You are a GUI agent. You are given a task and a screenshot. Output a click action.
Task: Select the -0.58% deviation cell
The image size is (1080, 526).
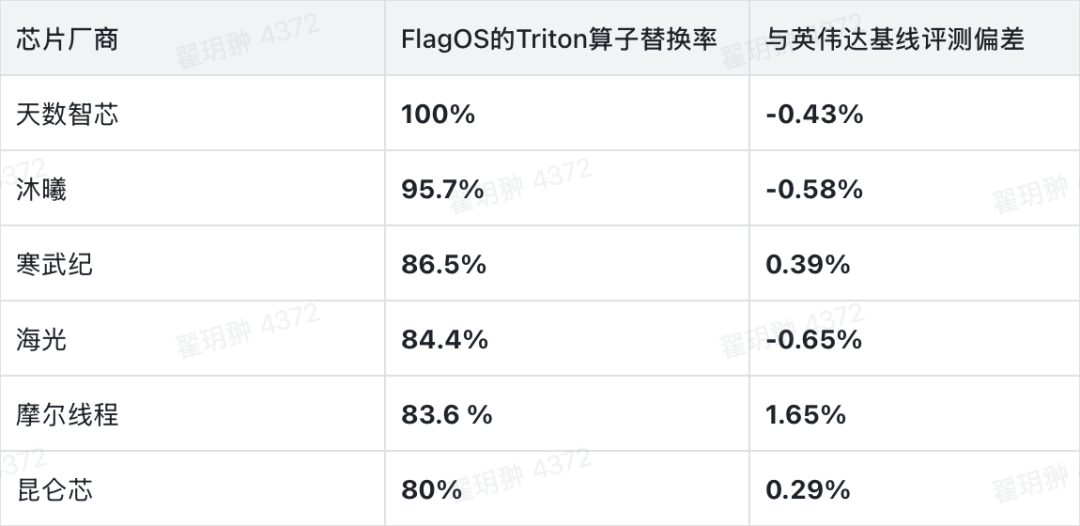click(814, 189)
